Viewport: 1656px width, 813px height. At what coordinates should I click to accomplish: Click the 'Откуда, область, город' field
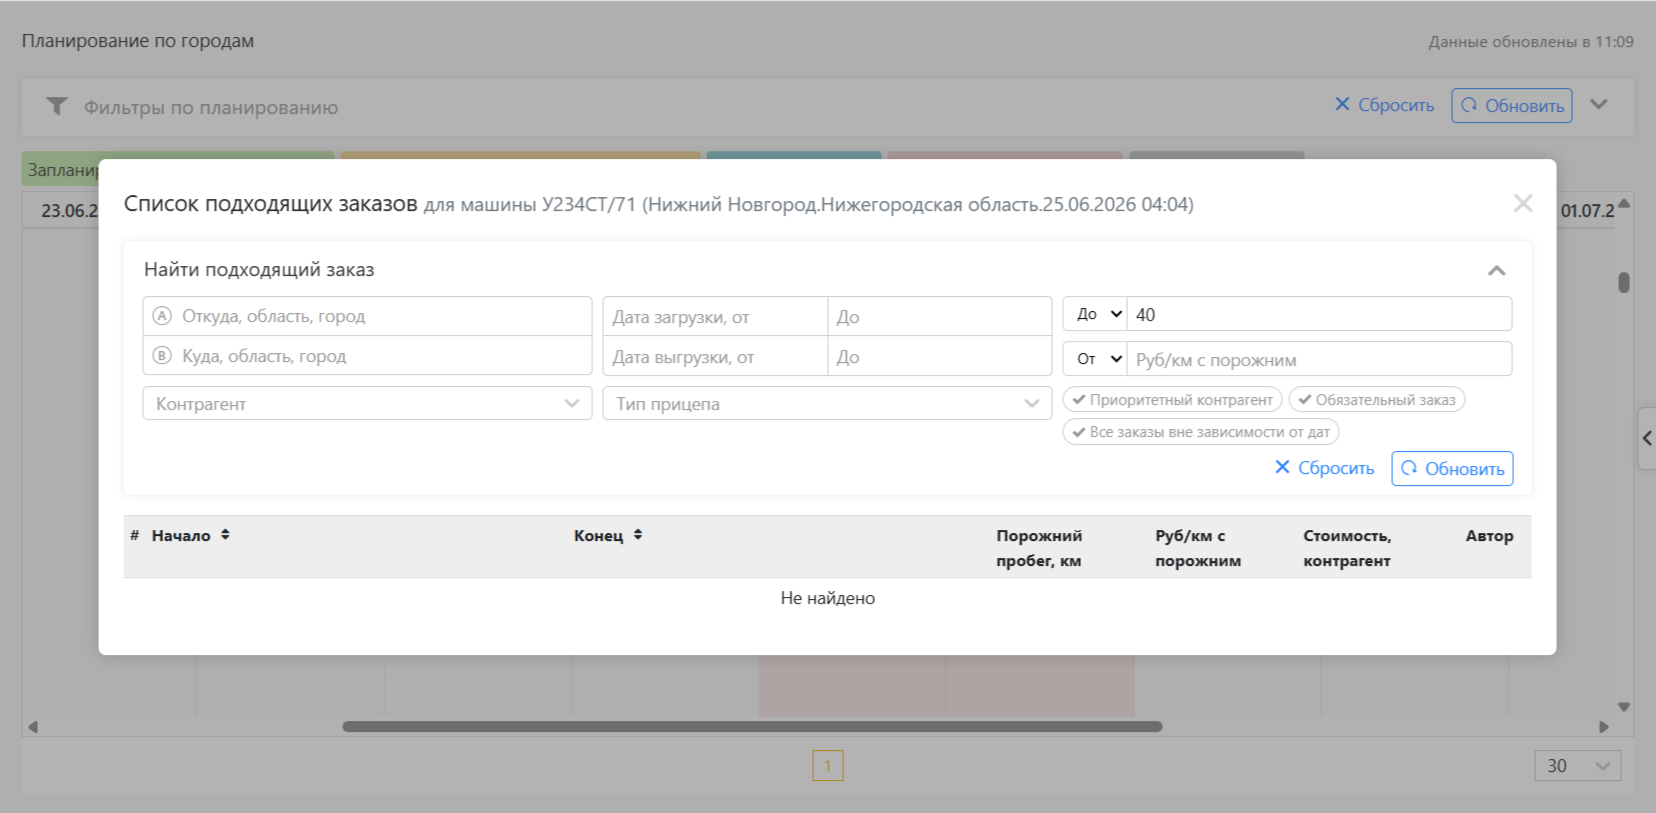pos(367,316)
